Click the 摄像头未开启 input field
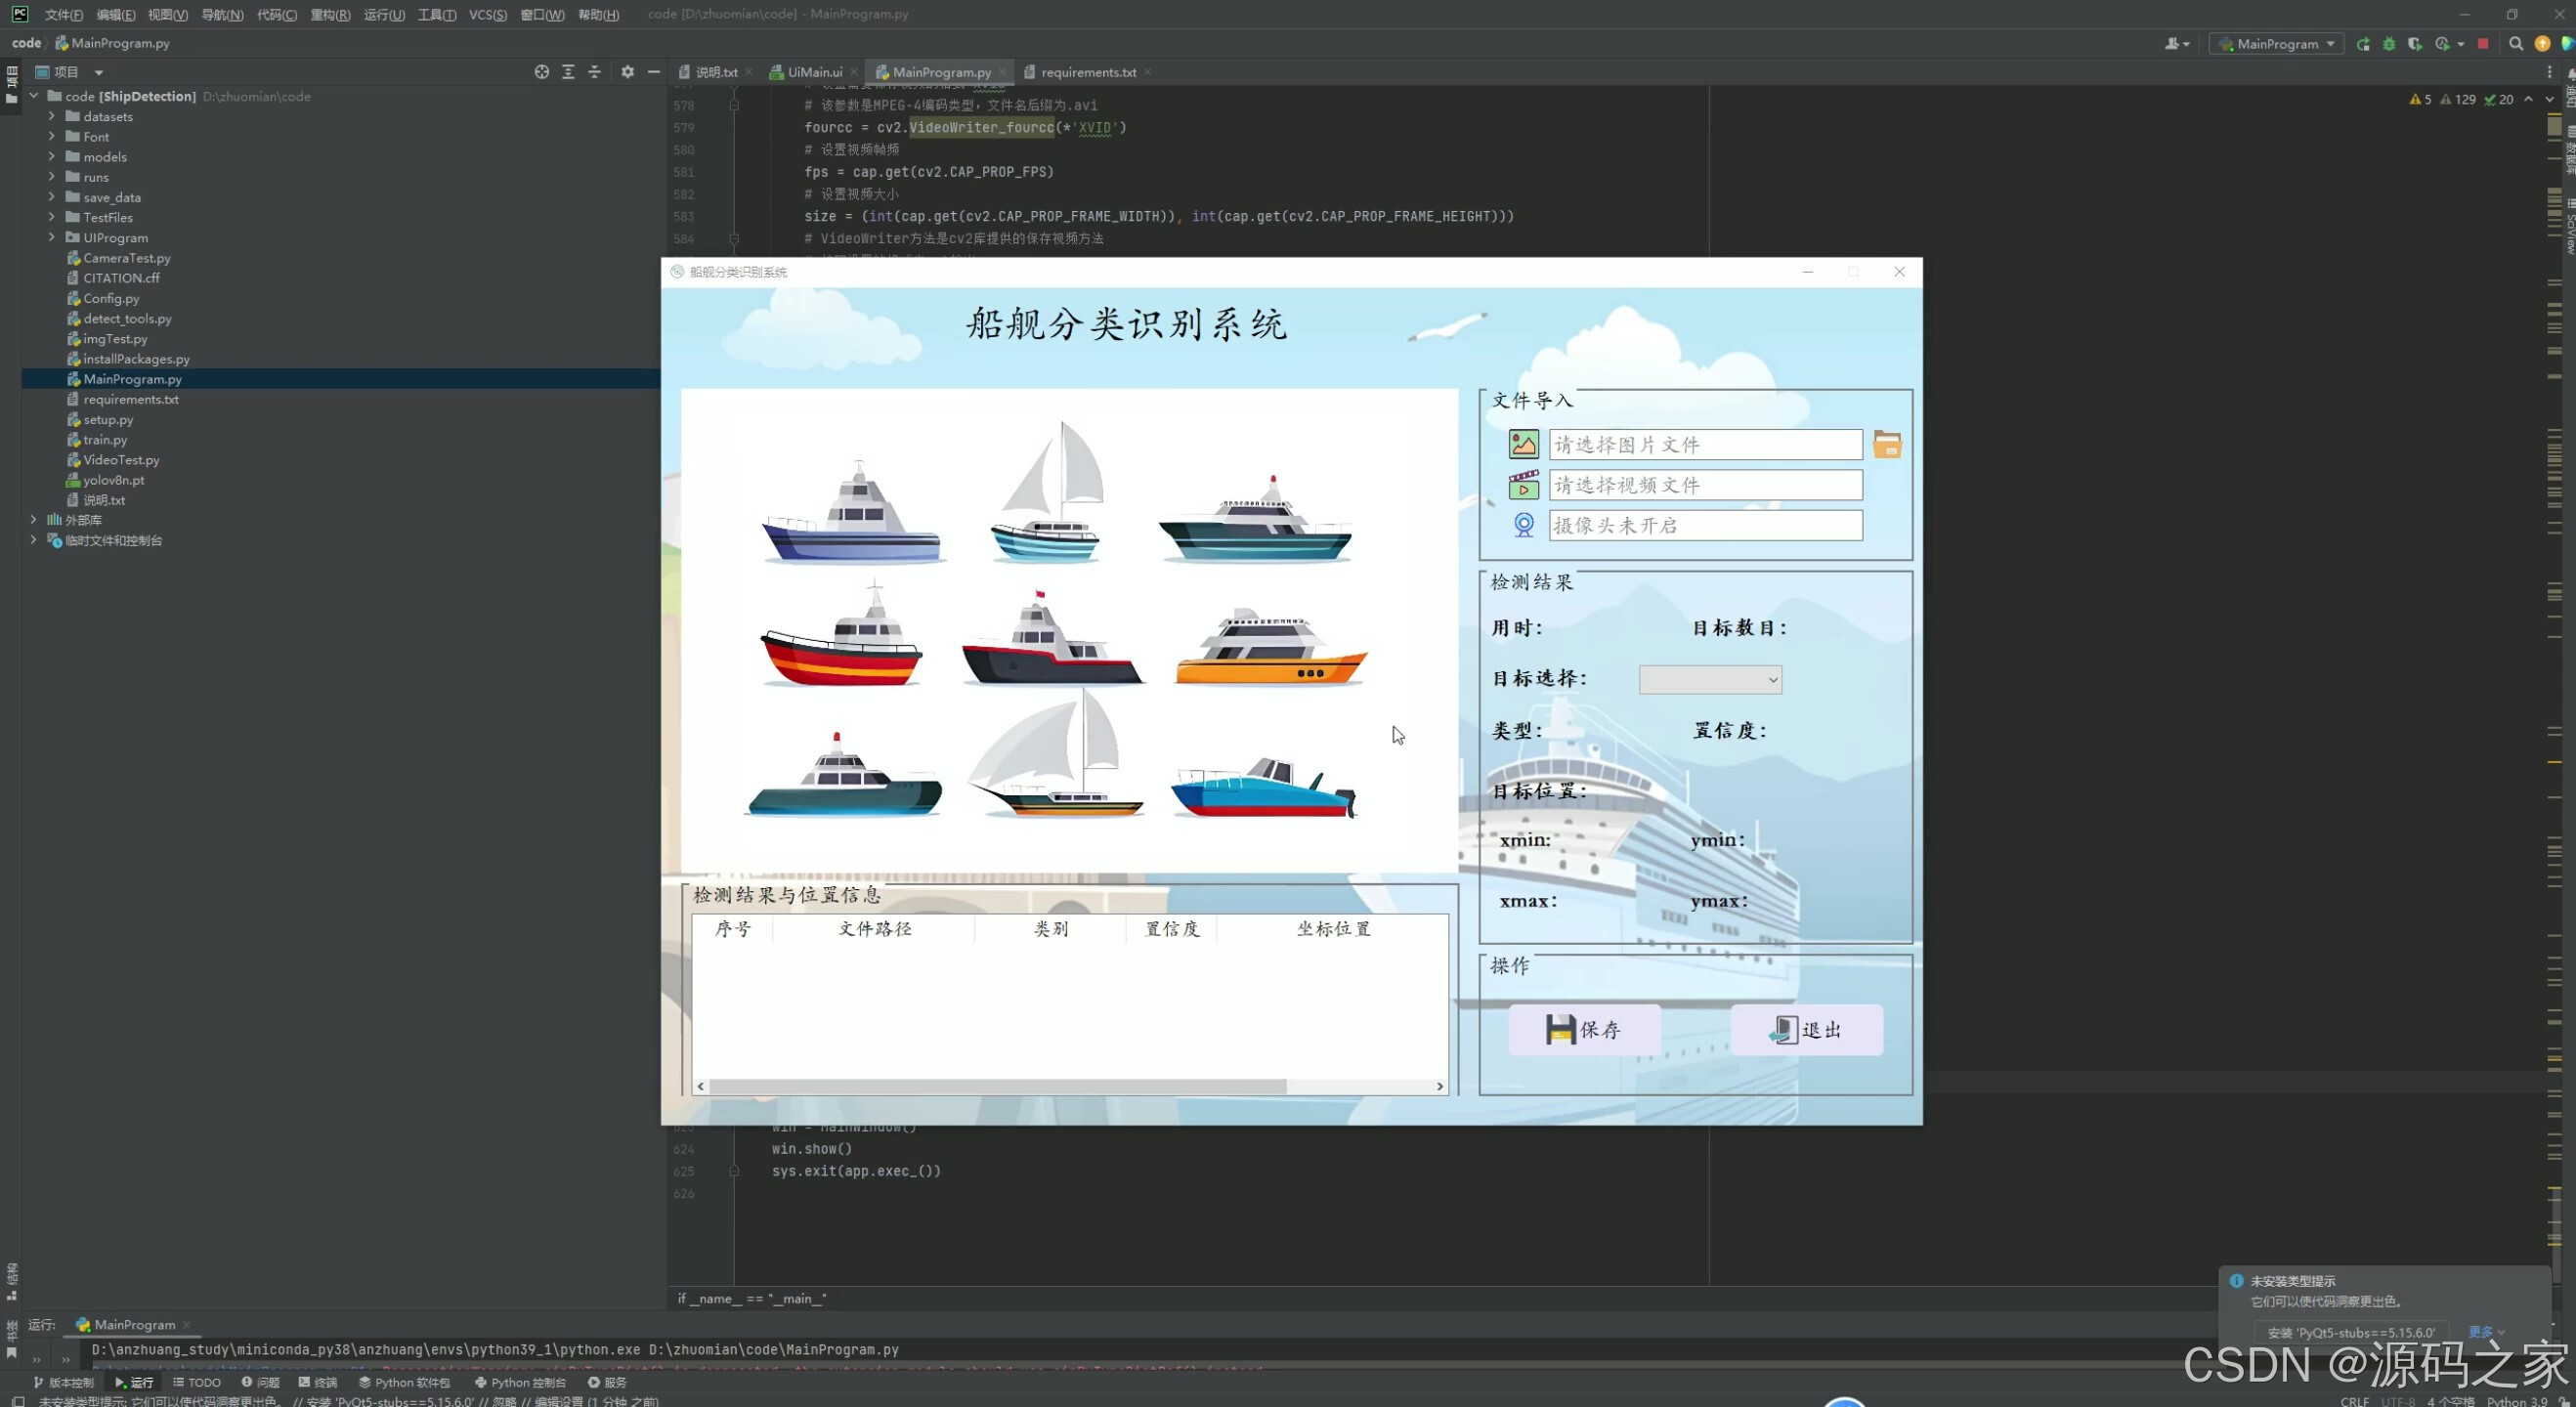 tap(1705, 525)
